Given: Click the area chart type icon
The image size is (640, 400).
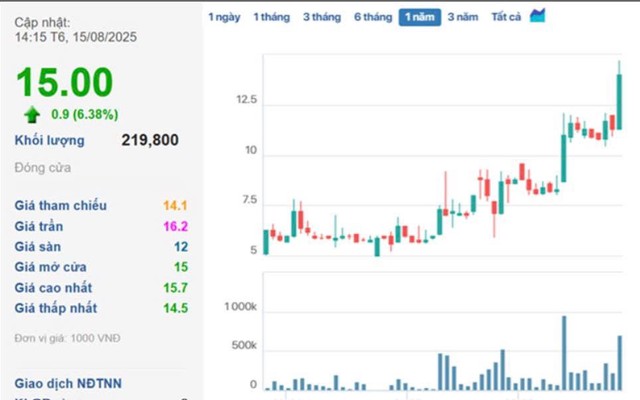Looking at the screenshot, I should point(538,16).
